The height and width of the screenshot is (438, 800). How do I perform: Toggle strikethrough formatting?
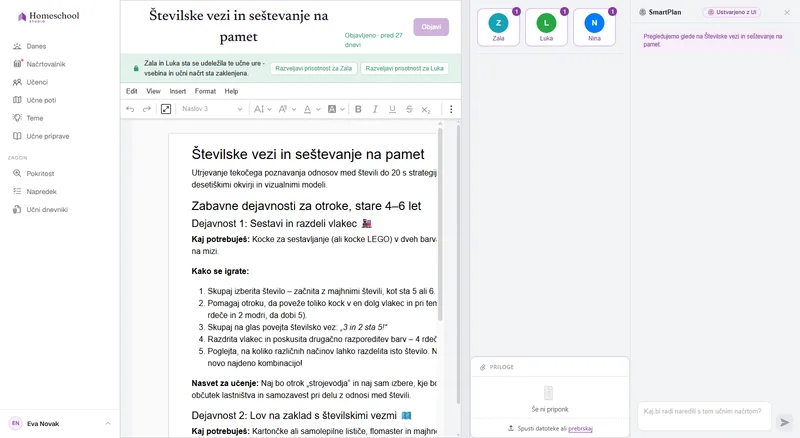pyautogui.click(x=409, y=109)
